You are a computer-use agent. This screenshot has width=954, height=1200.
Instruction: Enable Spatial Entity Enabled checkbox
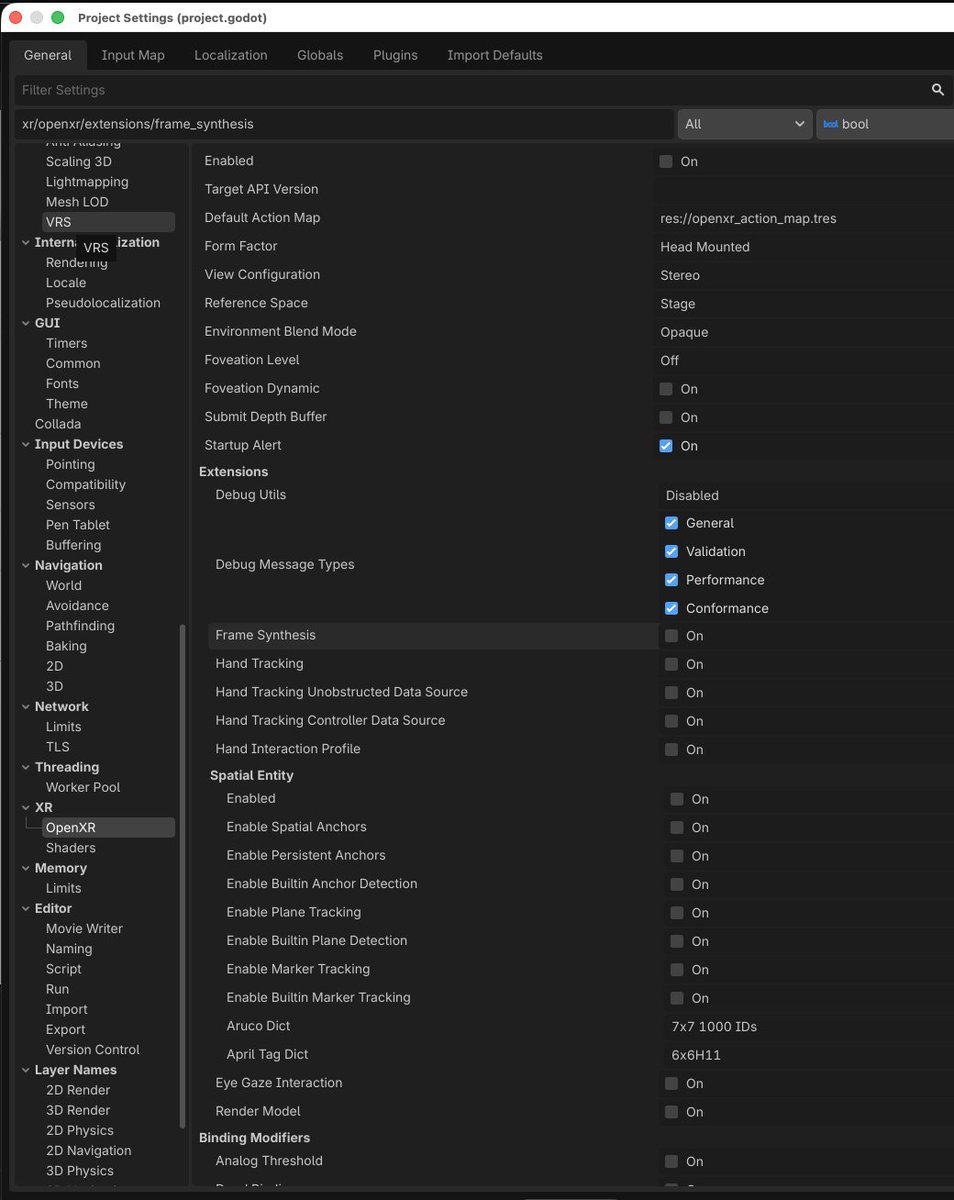677,799
